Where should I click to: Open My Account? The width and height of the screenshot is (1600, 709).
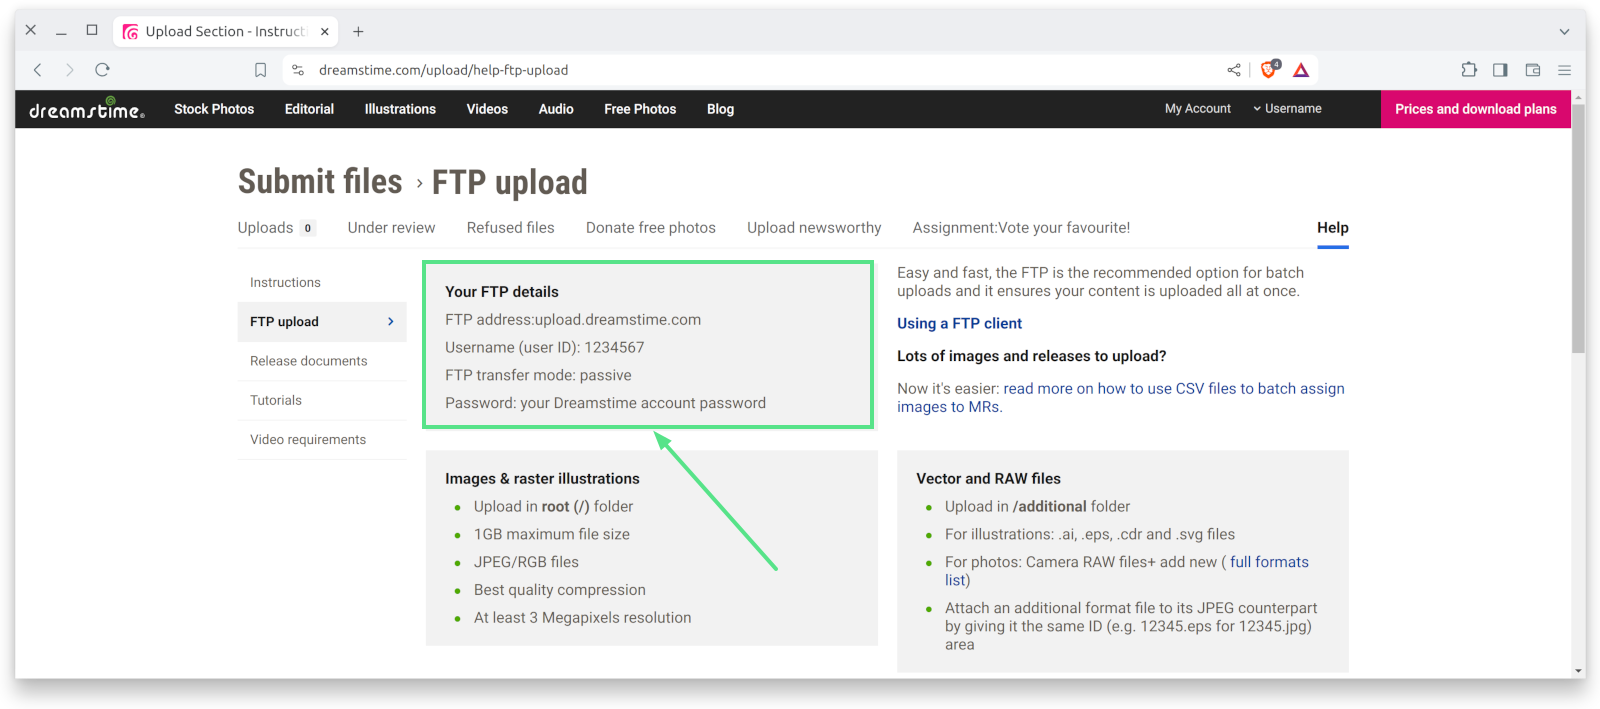(x=1198, y=109)
